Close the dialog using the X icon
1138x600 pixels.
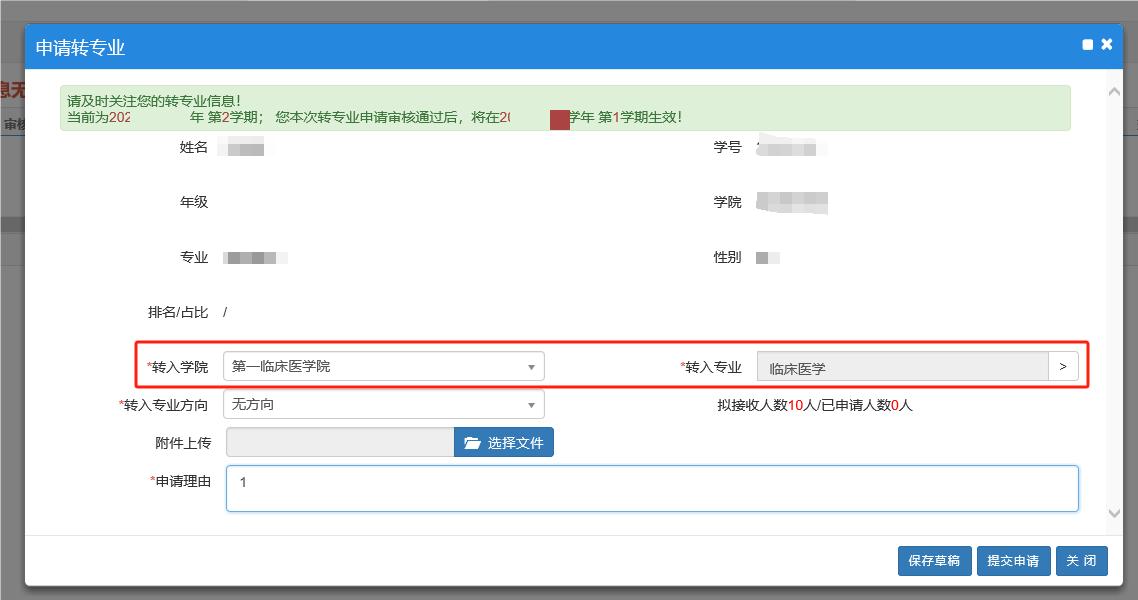1107,45
